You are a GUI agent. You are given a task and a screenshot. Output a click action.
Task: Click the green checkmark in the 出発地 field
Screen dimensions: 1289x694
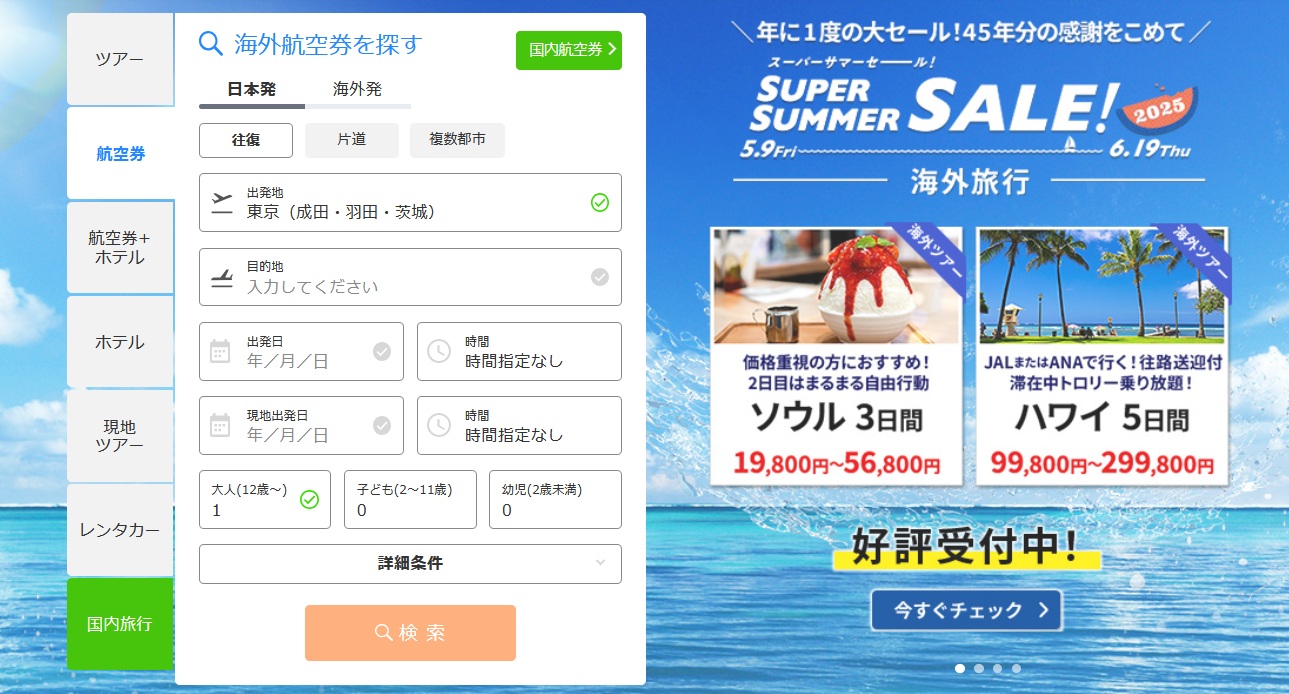tap(600, 203)
